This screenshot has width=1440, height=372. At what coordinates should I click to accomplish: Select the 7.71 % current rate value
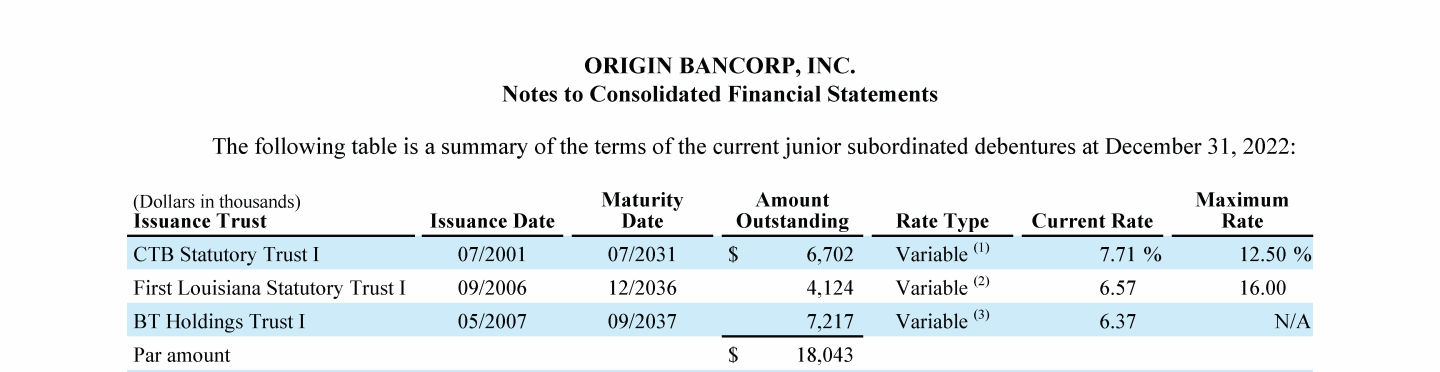(x=1130, y=254)
